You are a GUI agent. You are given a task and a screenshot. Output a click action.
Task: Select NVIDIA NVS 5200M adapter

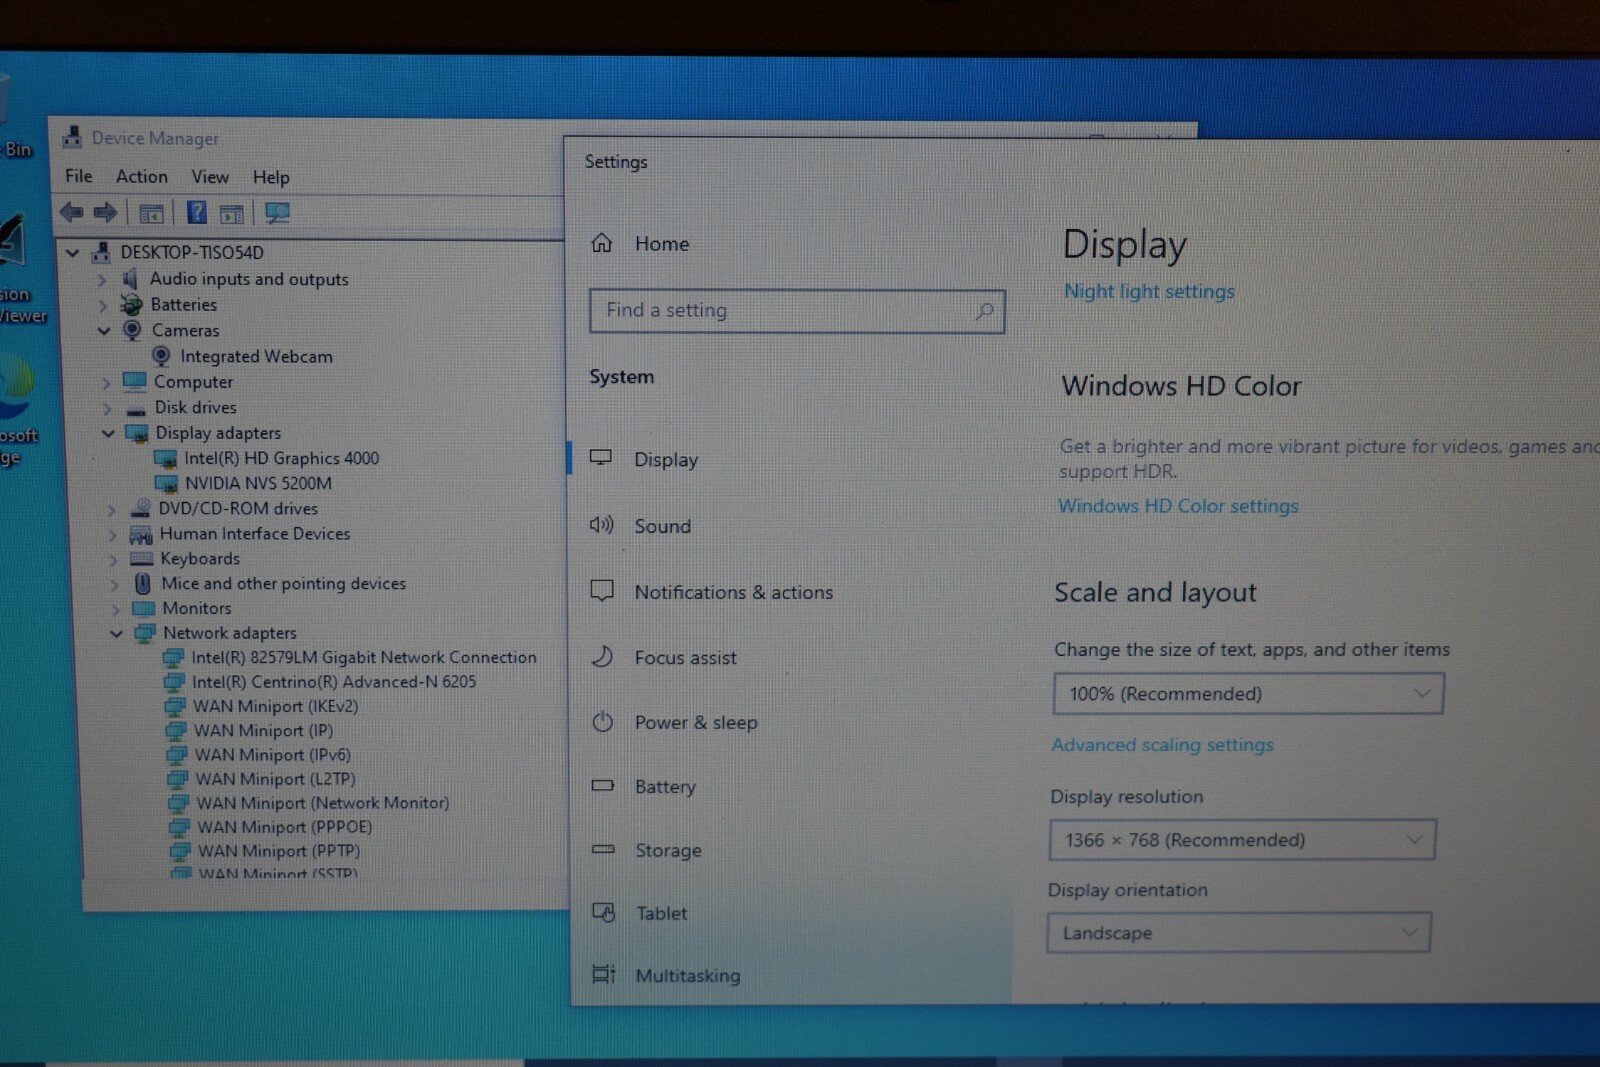[x=258, y=483]
